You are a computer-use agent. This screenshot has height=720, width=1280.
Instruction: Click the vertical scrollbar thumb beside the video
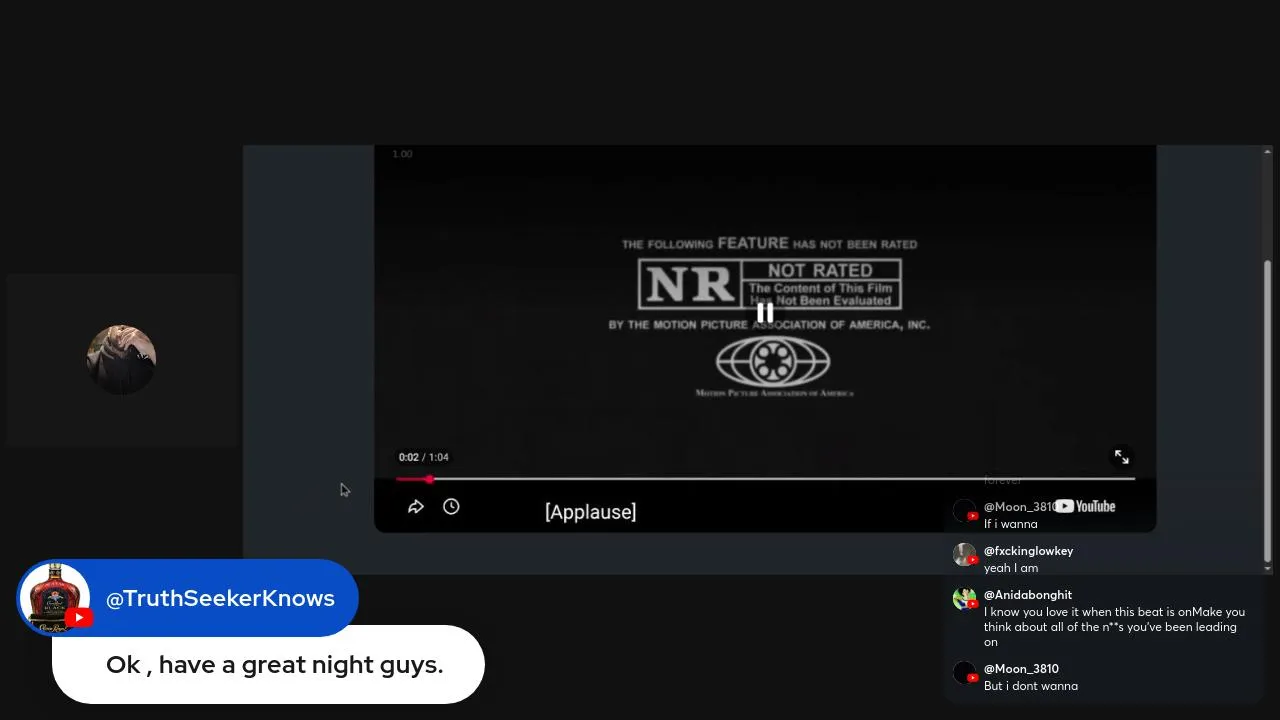click(x=1267, y=410)
